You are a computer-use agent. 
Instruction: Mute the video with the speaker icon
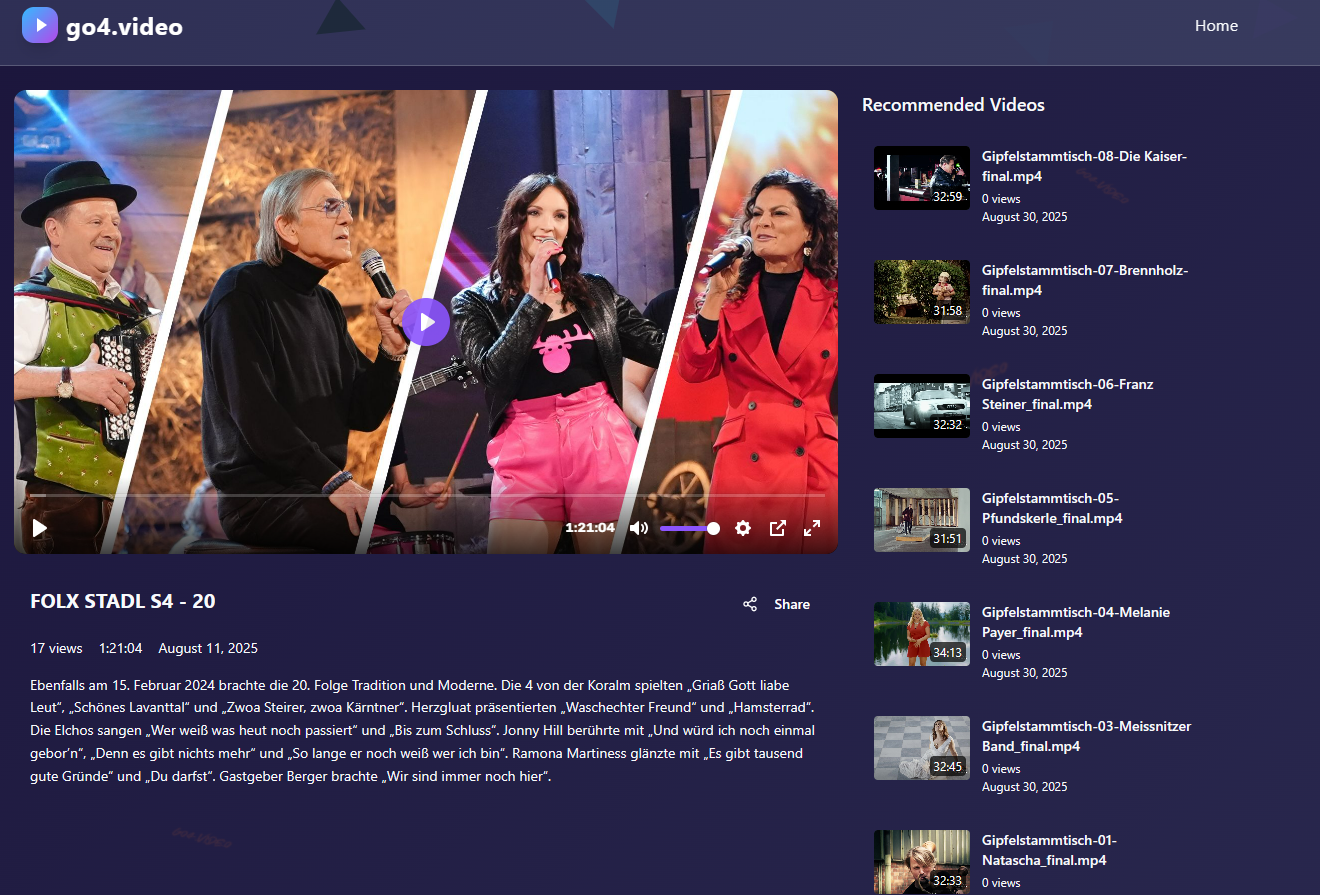click(x=639, y=528)
